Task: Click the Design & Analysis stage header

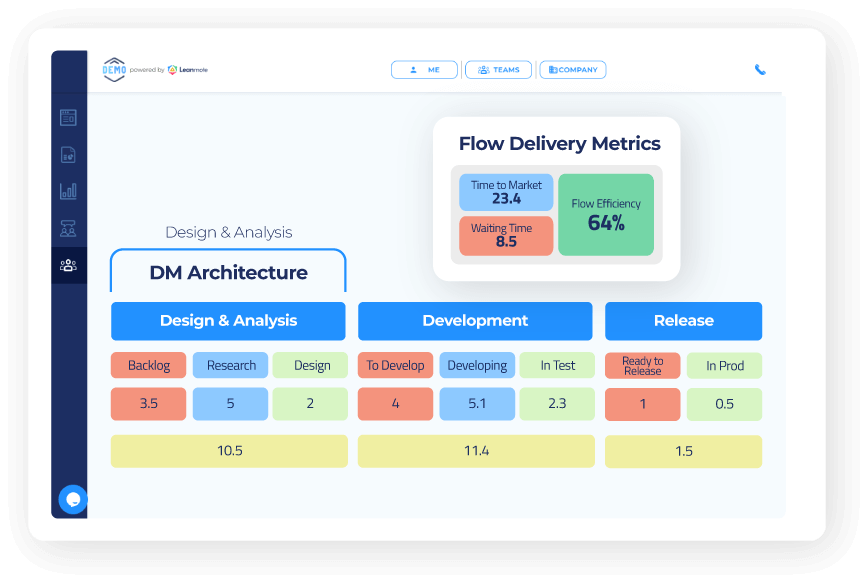Action: [x=228, y=321]
